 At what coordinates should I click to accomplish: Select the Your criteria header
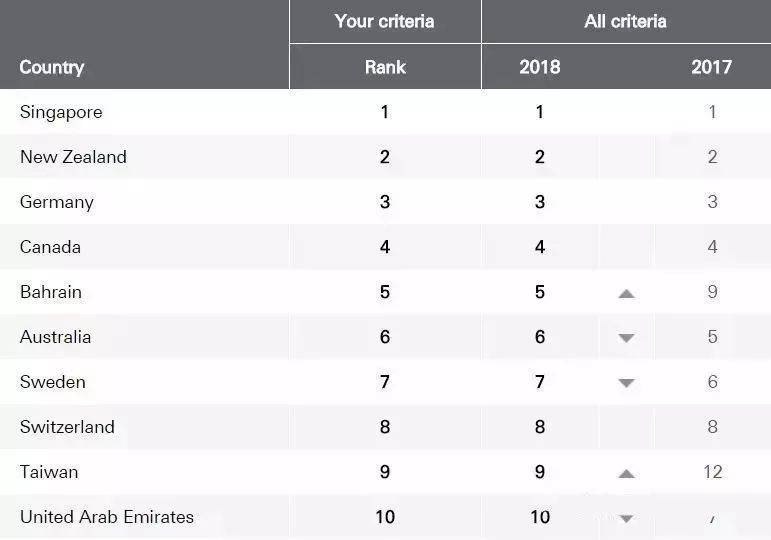click(385, 21)
